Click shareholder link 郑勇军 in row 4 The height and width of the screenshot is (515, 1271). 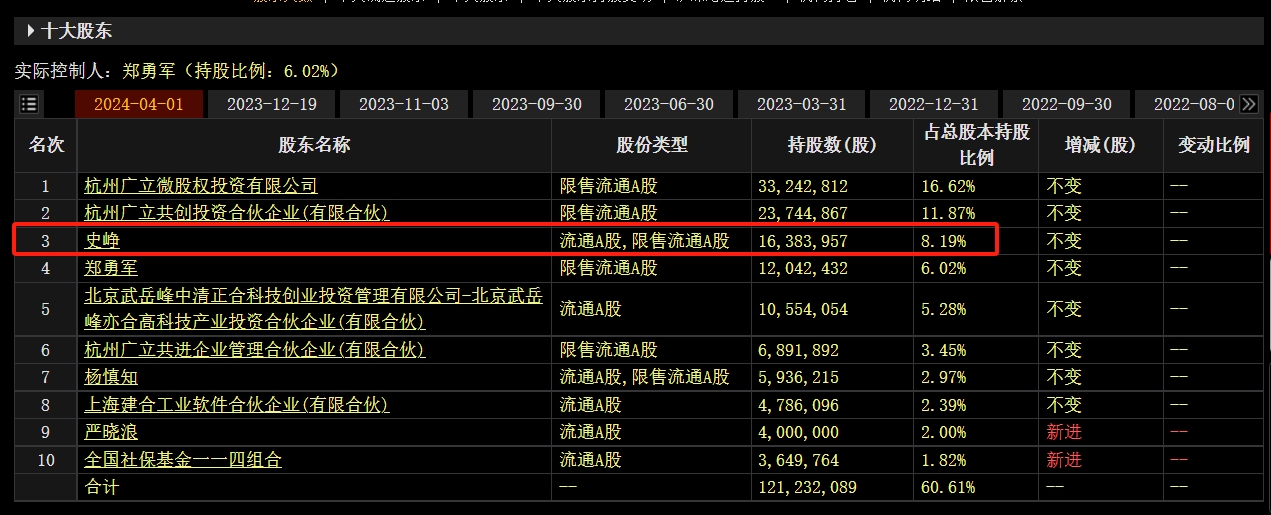111,268
